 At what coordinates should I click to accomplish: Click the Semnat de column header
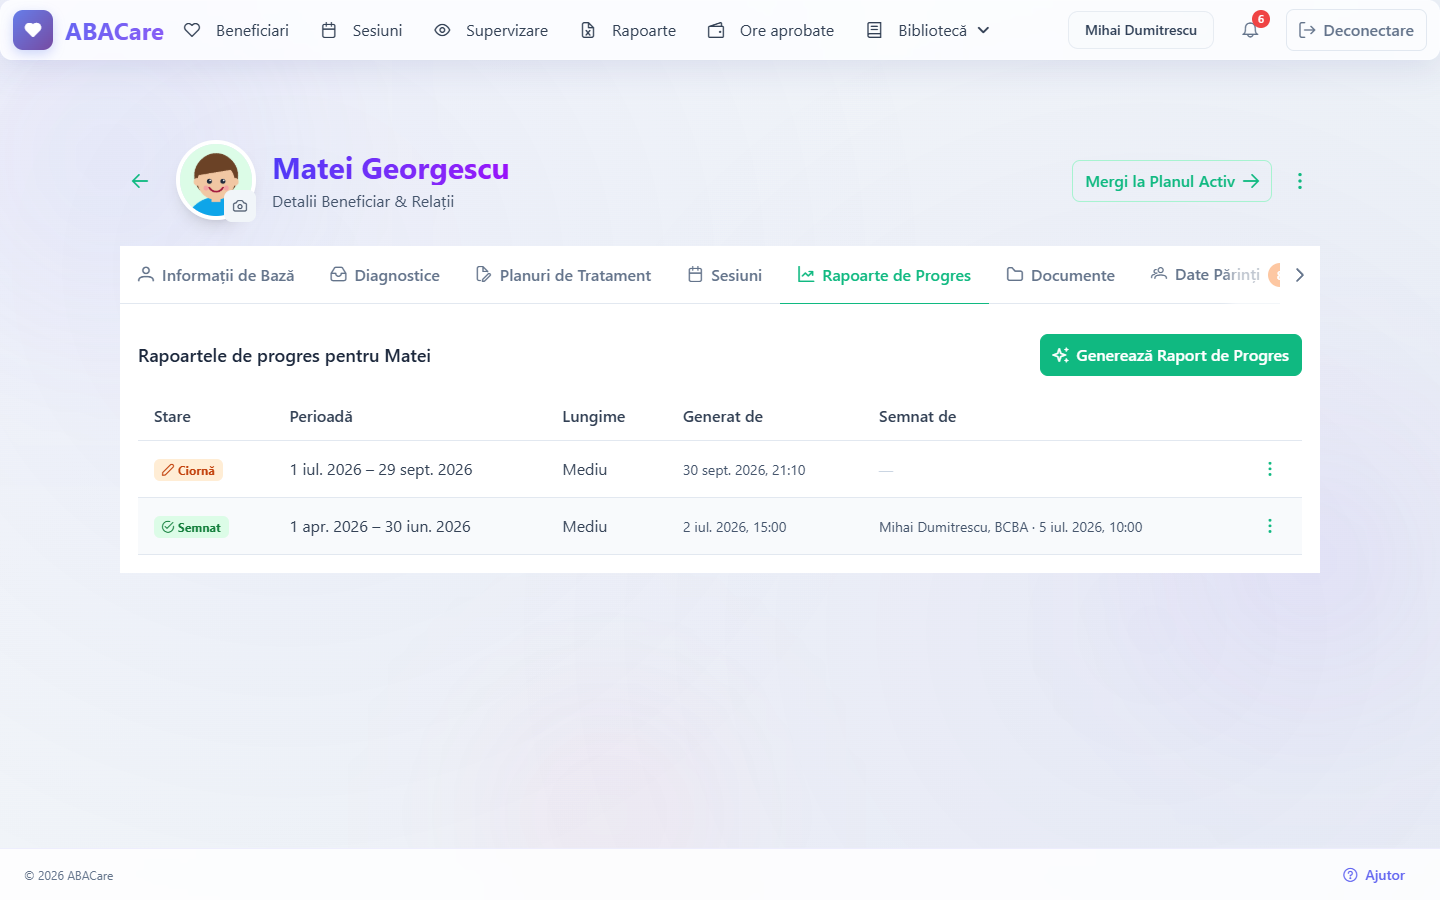point(917,416)
